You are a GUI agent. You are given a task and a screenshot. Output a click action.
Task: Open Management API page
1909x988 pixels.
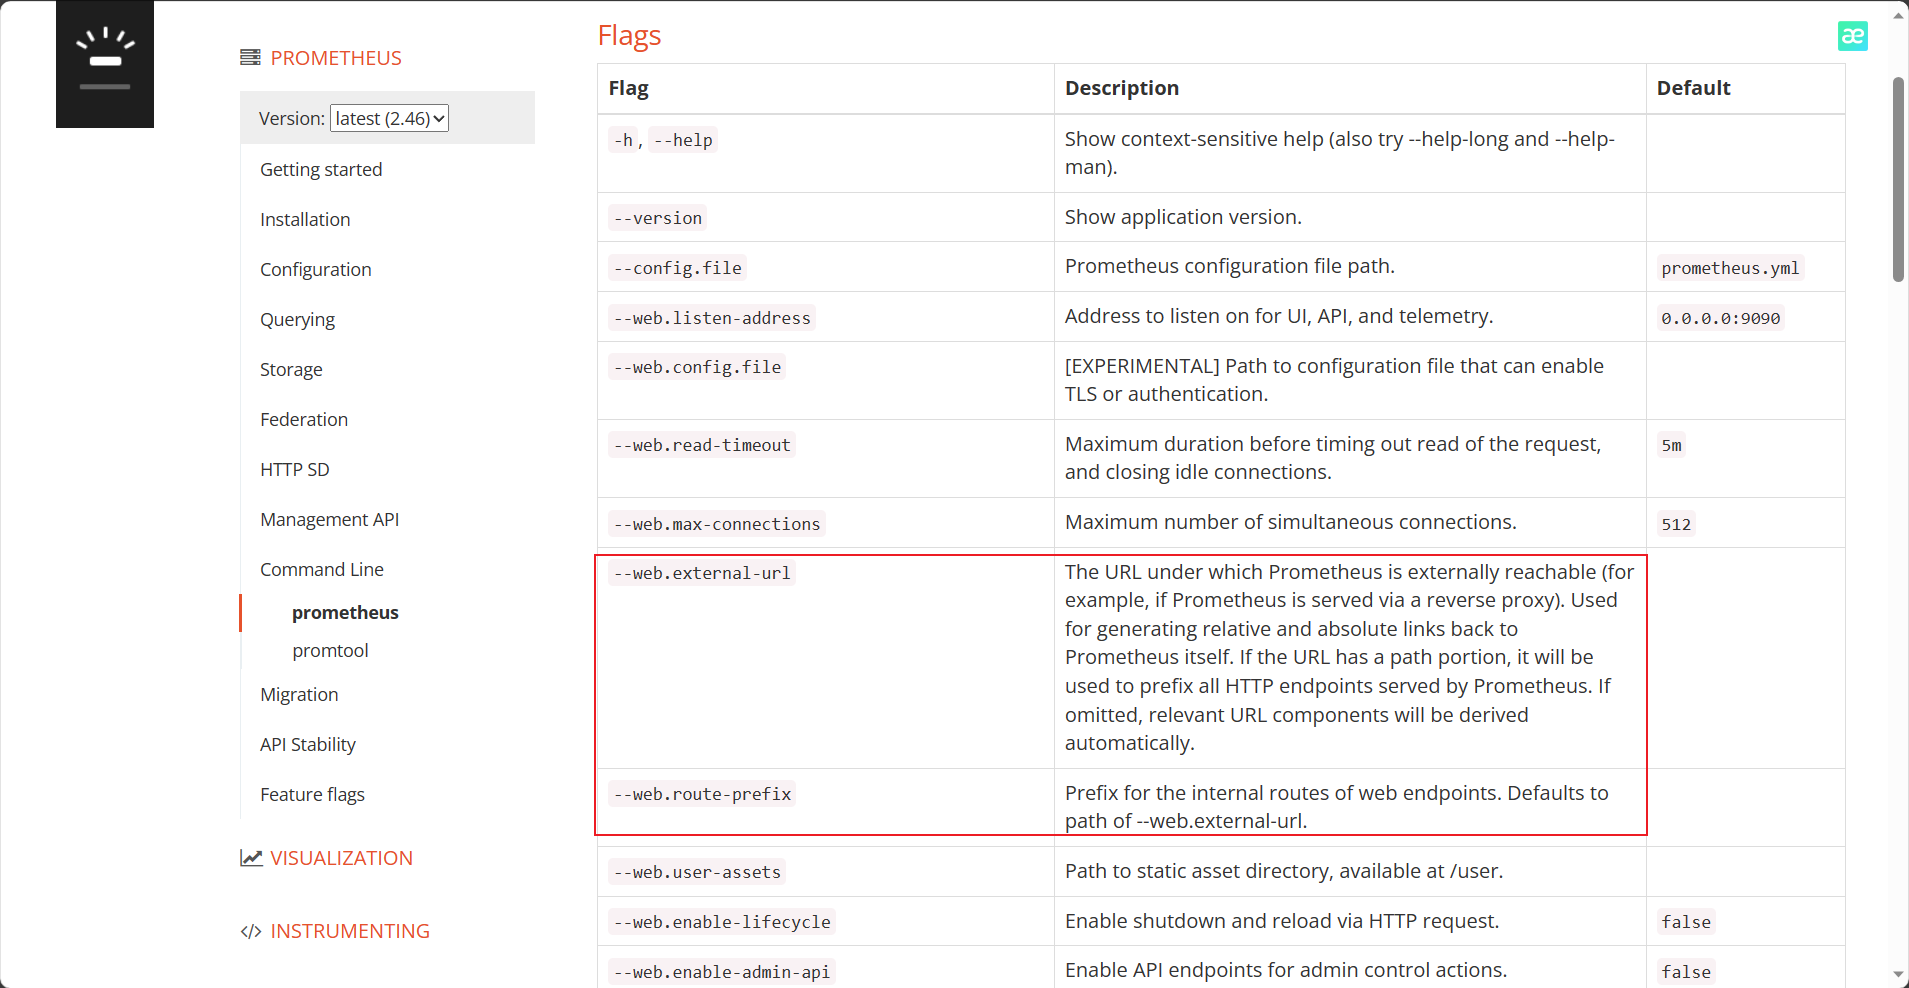click(x=330, y=519)
